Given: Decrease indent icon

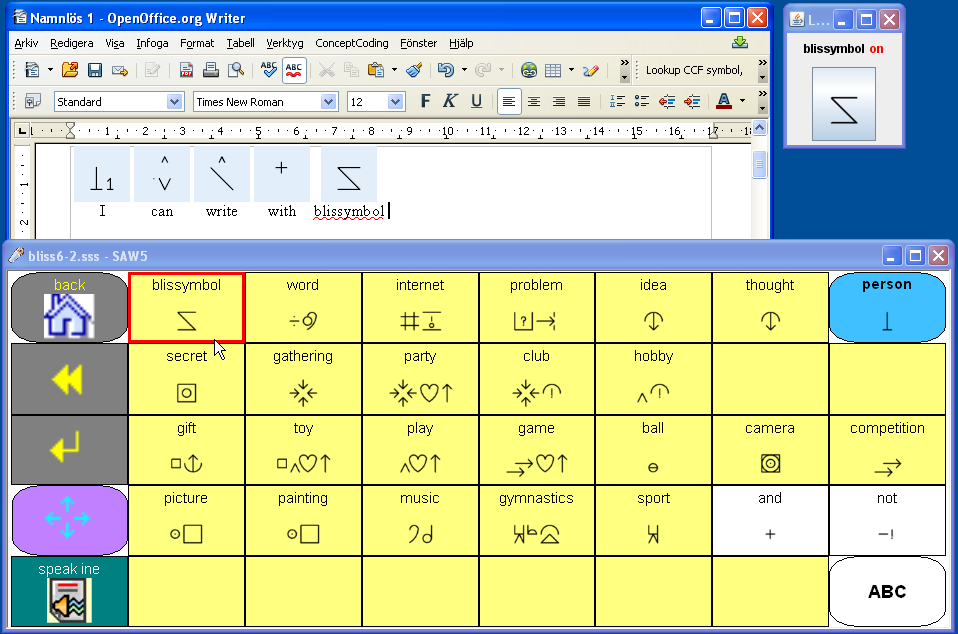Looking at the screenshot, I should pyautogui.click(x=667, y=101).
